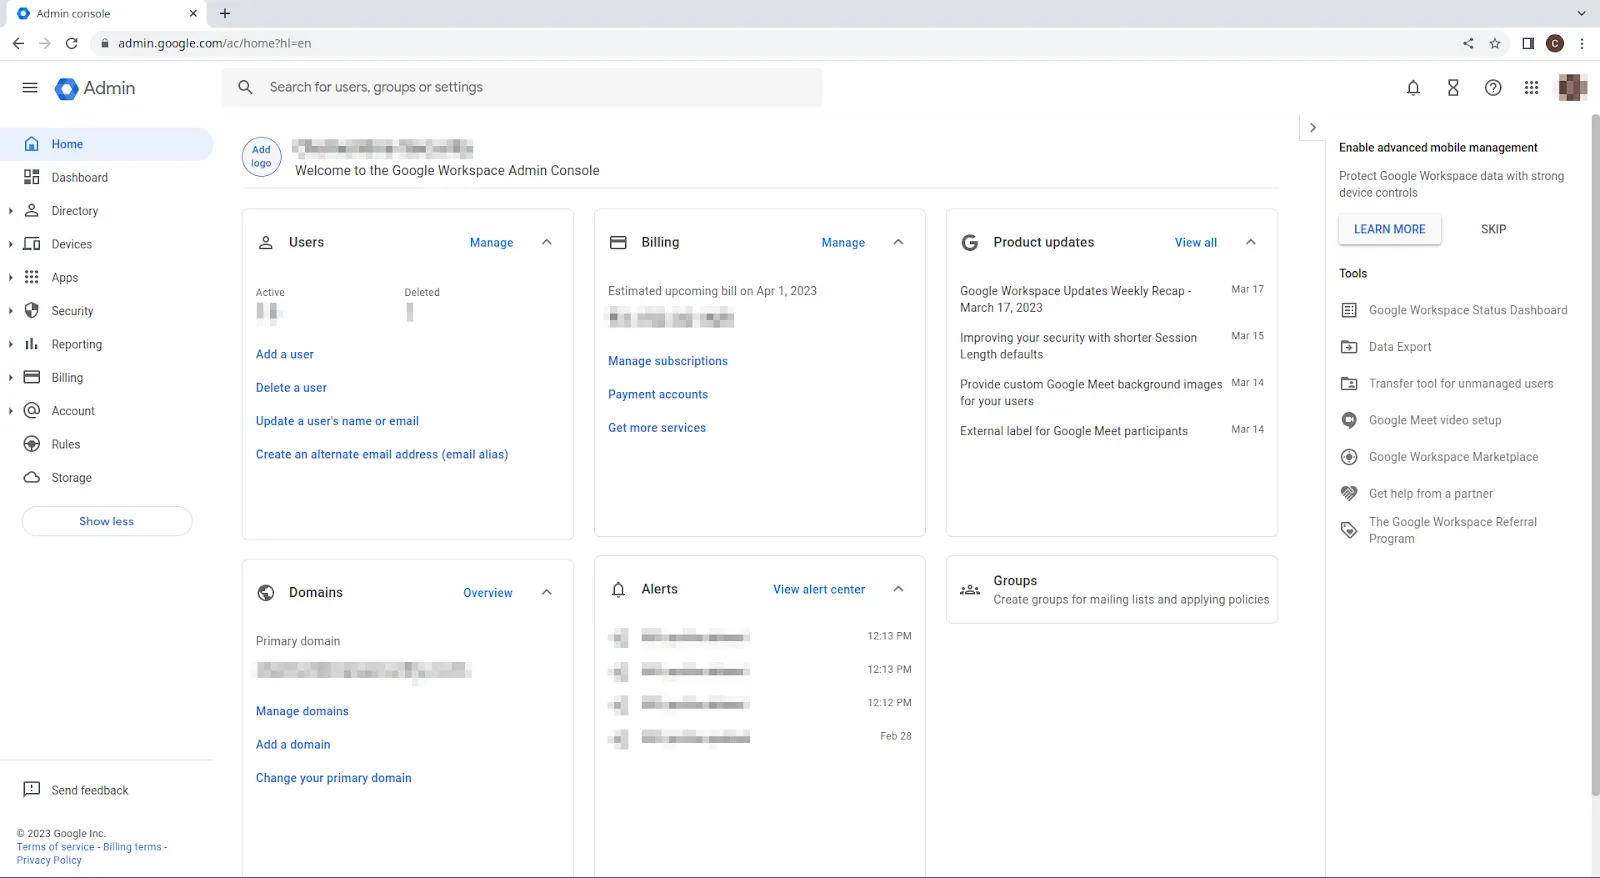
Task: Expand the Devices sidebar section arrow
Action: click(x=10, y=244)
